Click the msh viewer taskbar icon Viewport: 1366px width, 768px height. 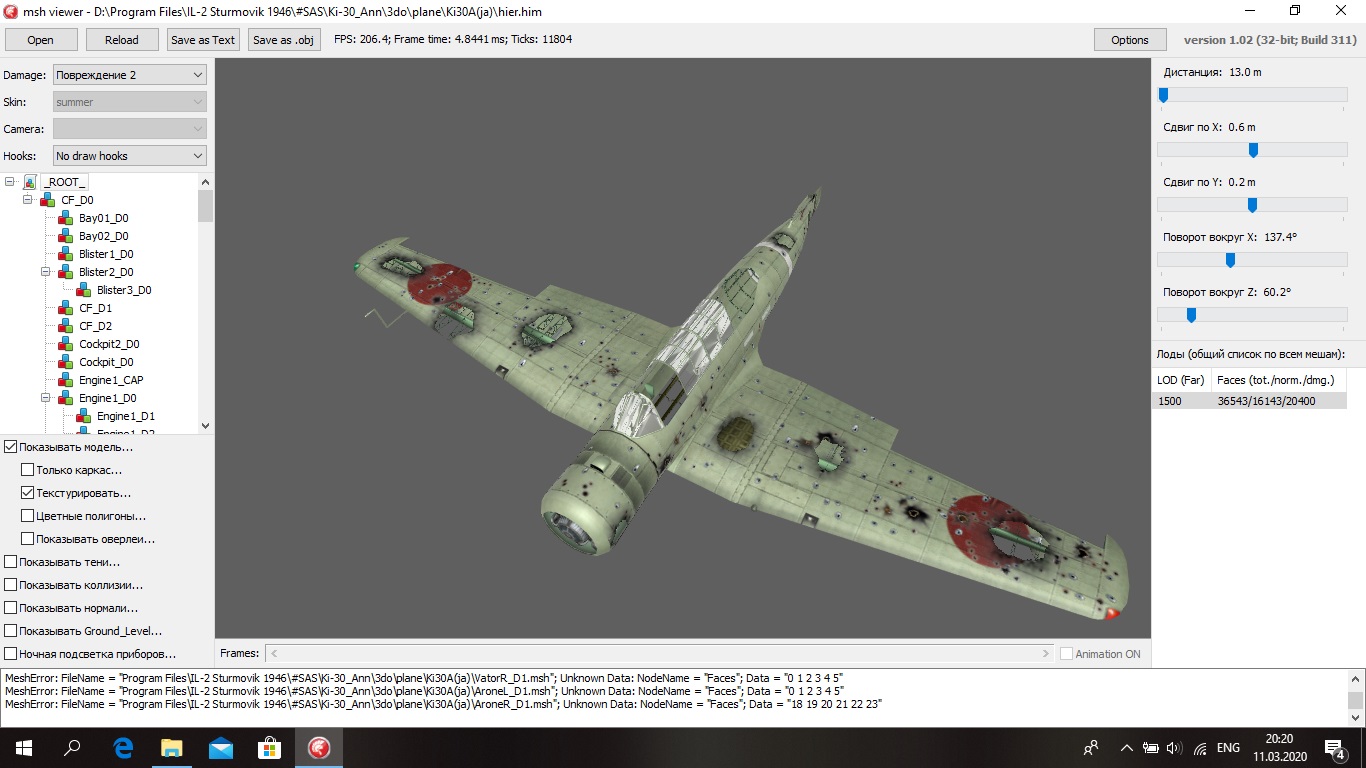pos(319,748)
